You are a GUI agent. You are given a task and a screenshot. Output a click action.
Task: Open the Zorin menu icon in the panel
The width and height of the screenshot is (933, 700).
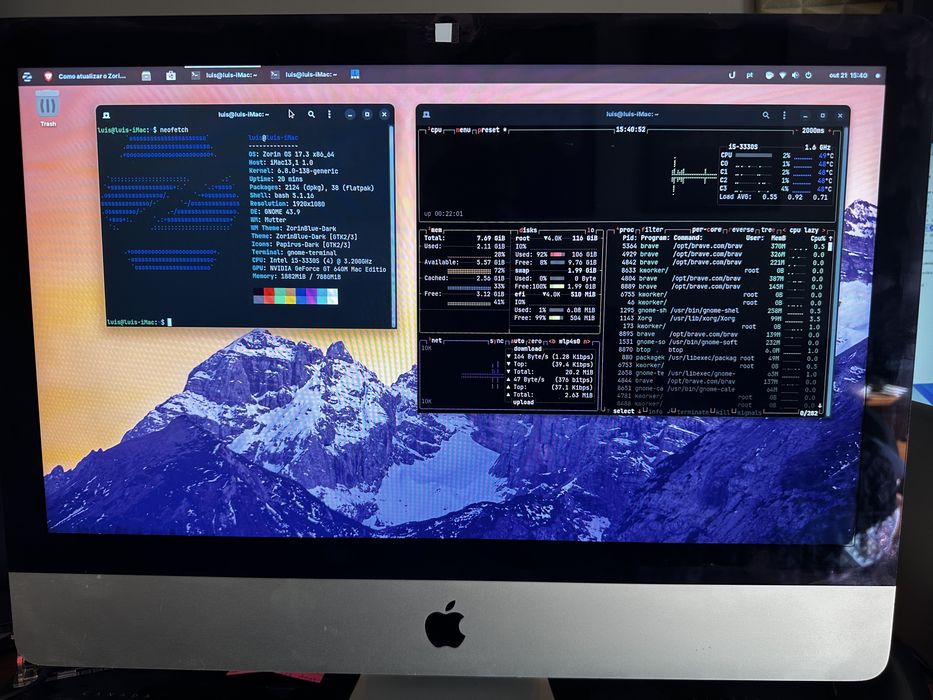[27, 76]
